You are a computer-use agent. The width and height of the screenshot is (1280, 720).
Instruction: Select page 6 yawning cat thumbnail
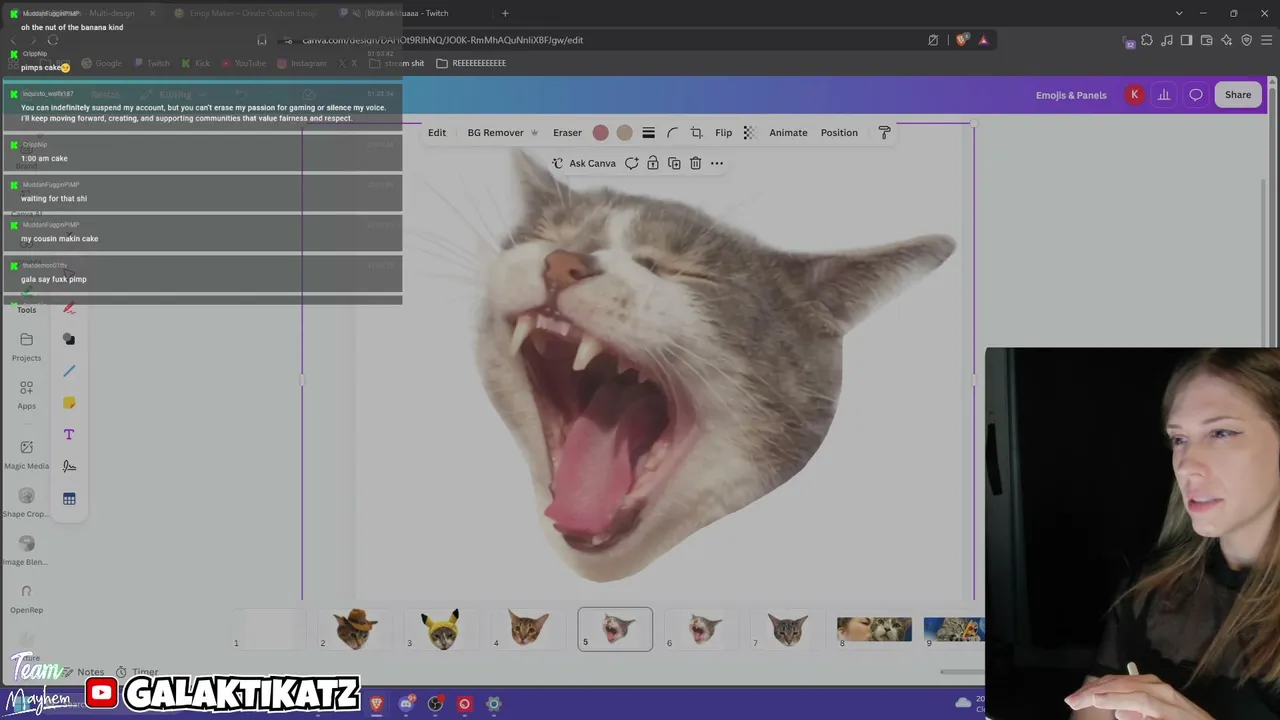701,629
